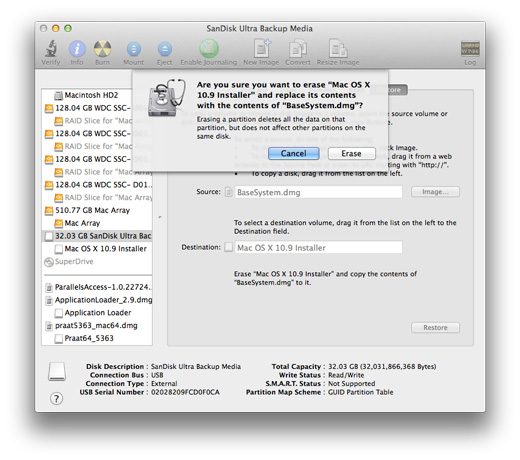Select Application Loader volume

coord(97,313)
